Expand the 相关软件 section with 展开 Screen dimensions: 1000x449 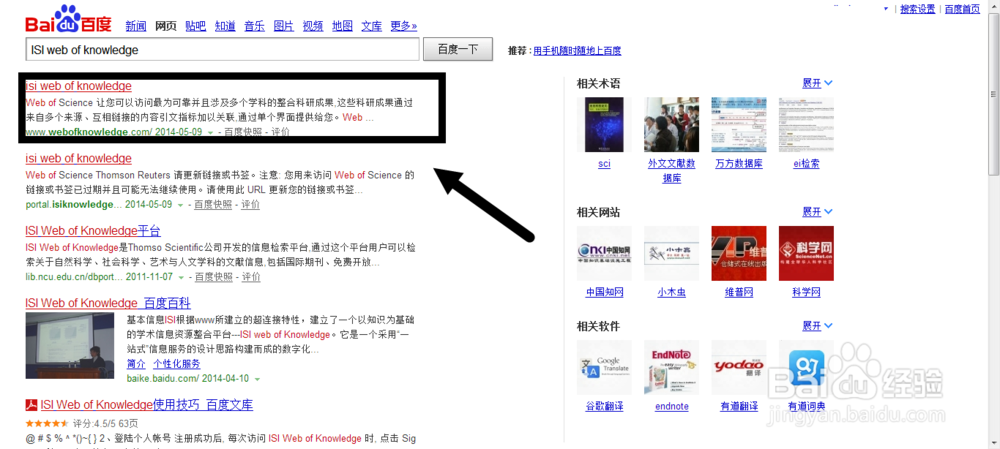click(818, 326)
